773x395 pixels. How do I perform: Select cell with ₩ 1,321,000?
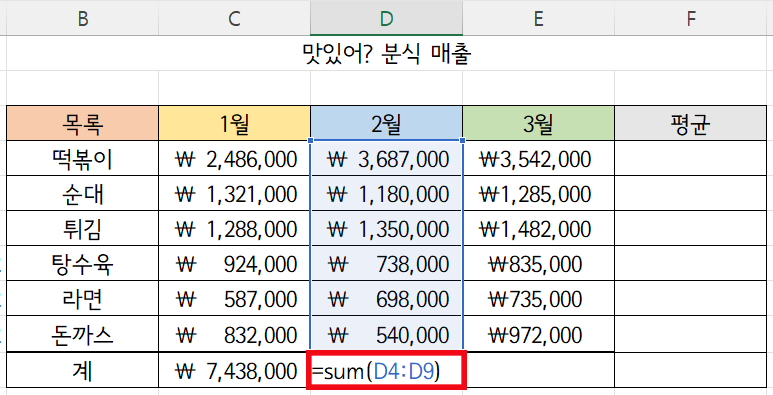tap(234, 193)
